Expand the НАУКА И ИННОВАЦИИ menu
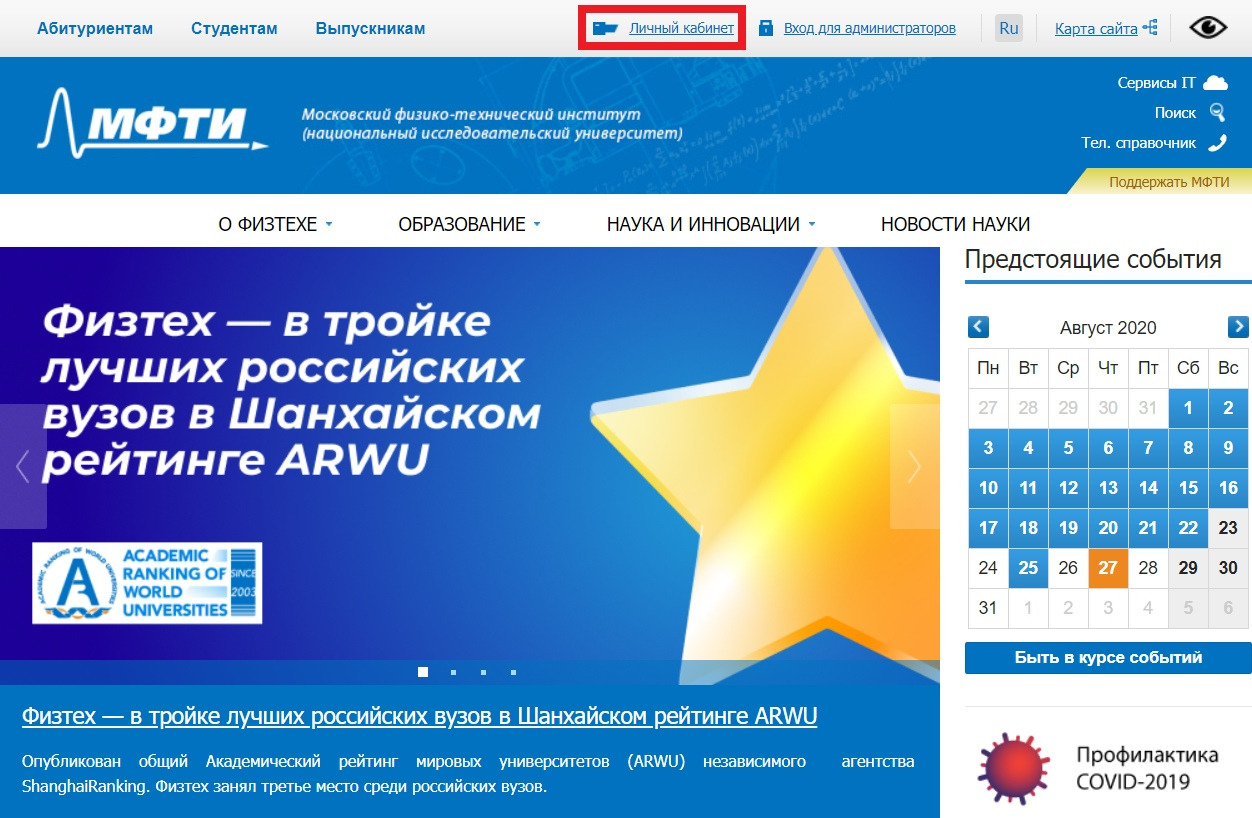This screenshot has height=818, width=1252. pos(711,224)
